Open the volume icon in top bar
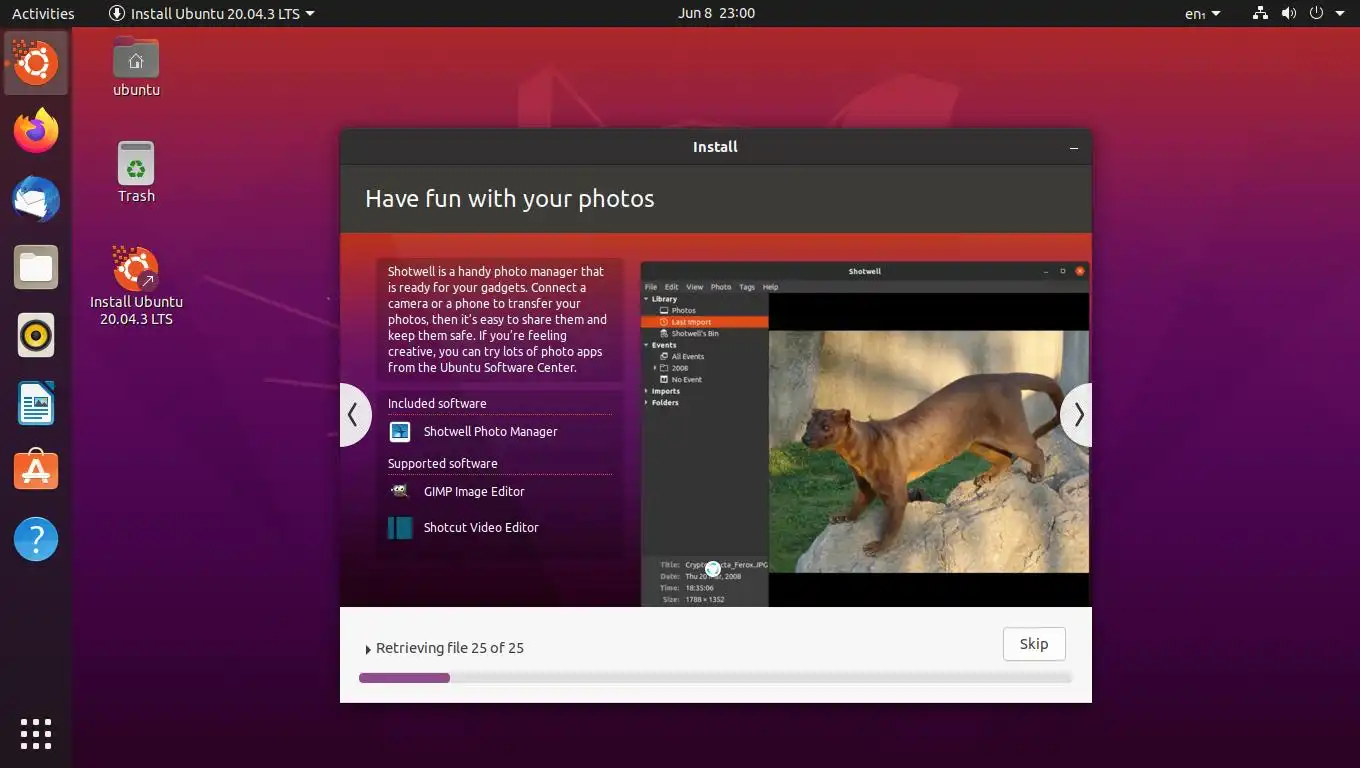This screenshot has width=1360, height=768. point(1288,13)
